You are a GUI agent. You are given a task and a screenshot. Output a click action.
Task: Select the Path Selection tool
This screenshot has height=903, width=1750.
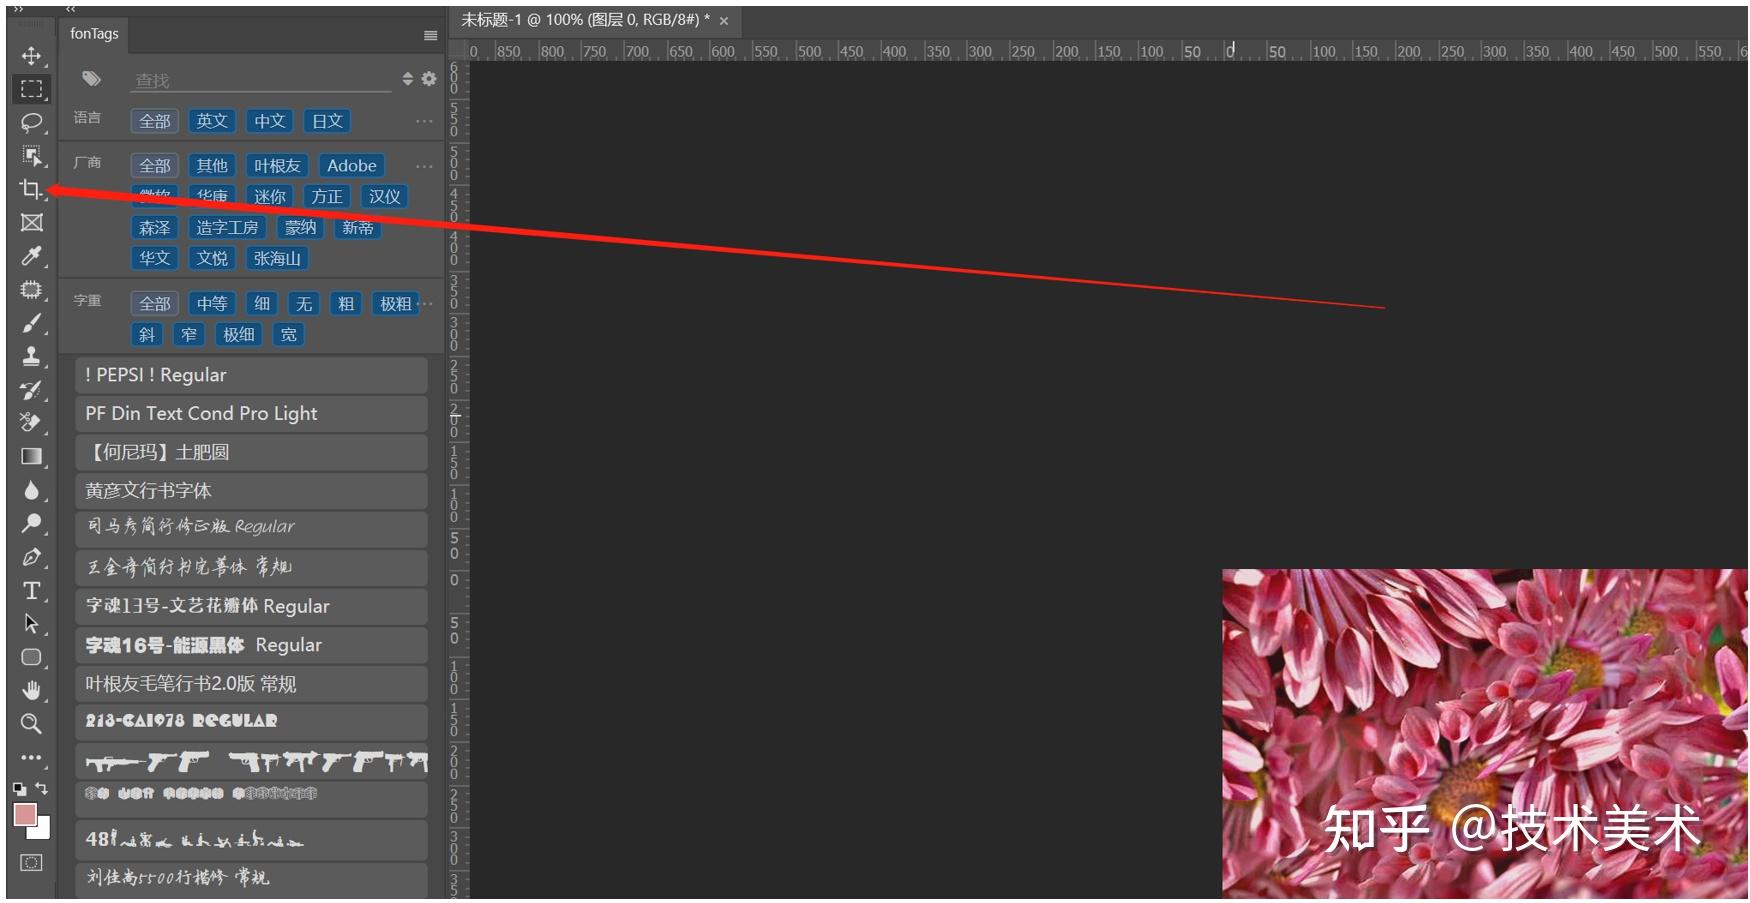[x=31, y=624]
